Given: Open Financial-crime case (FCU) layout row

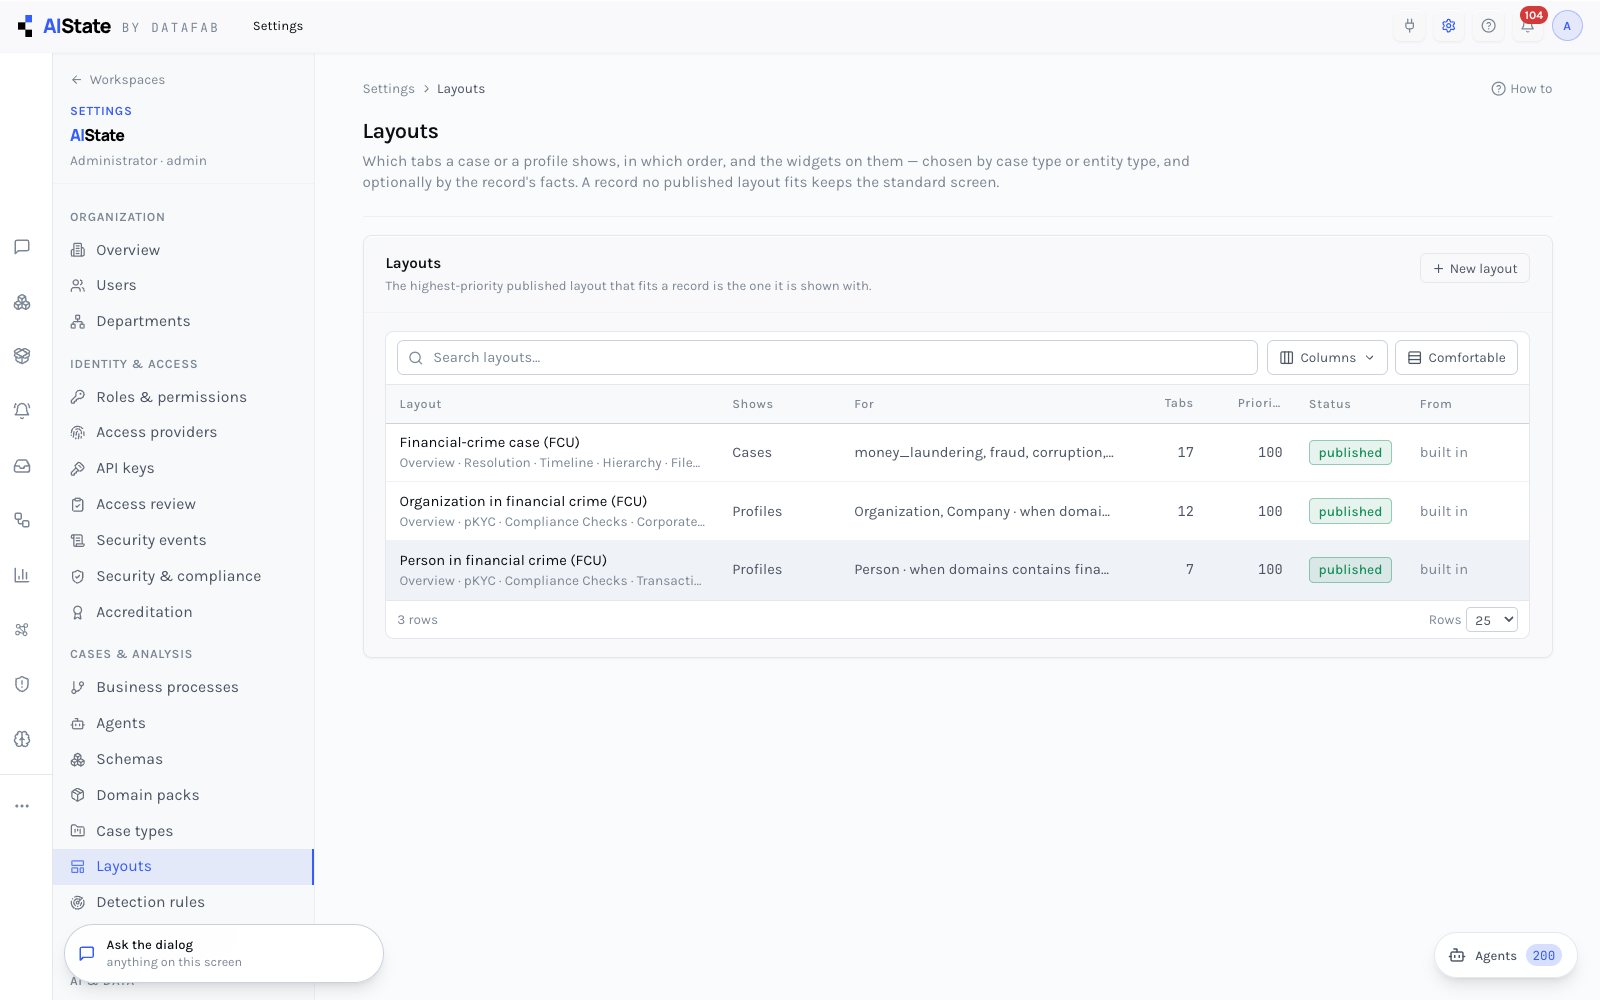Looking at the screenshot, I should click(x=957, y=453).
